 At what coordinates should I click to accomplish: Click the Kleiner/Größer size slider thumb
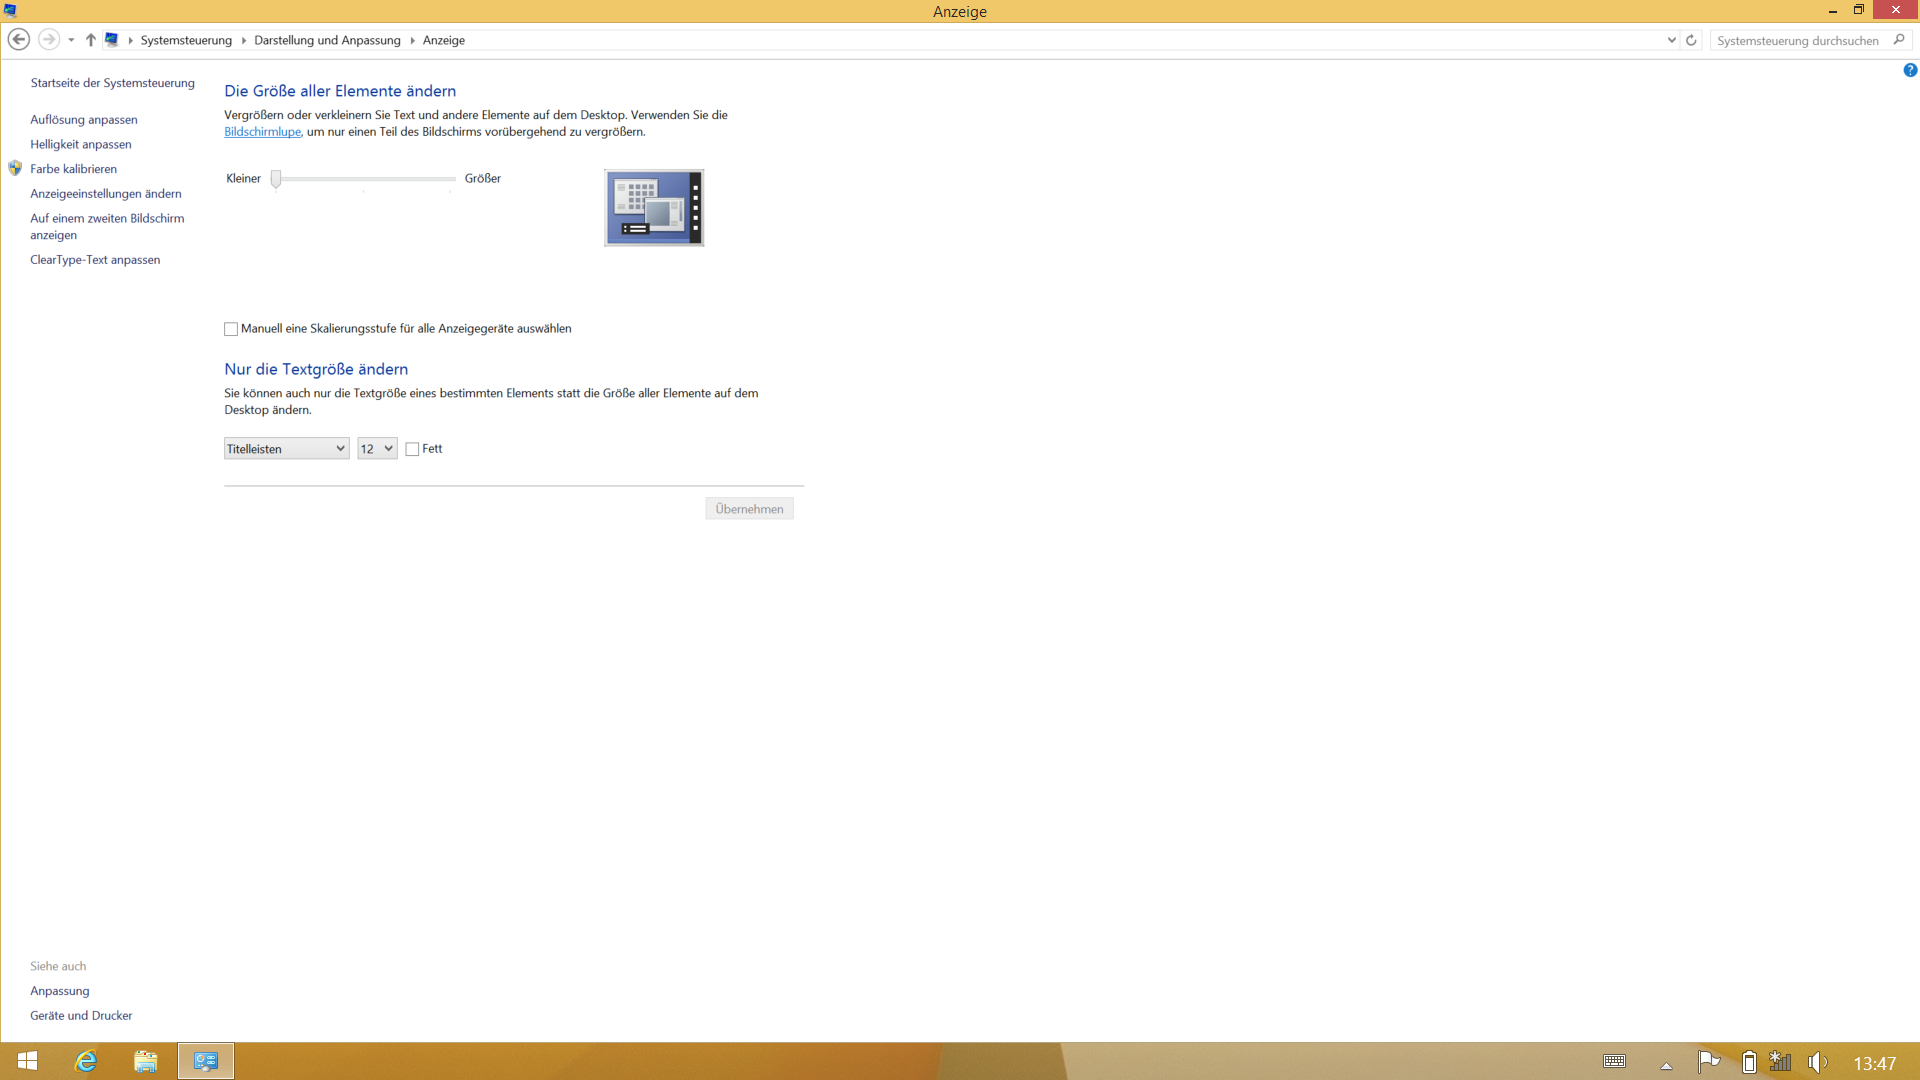276,179
